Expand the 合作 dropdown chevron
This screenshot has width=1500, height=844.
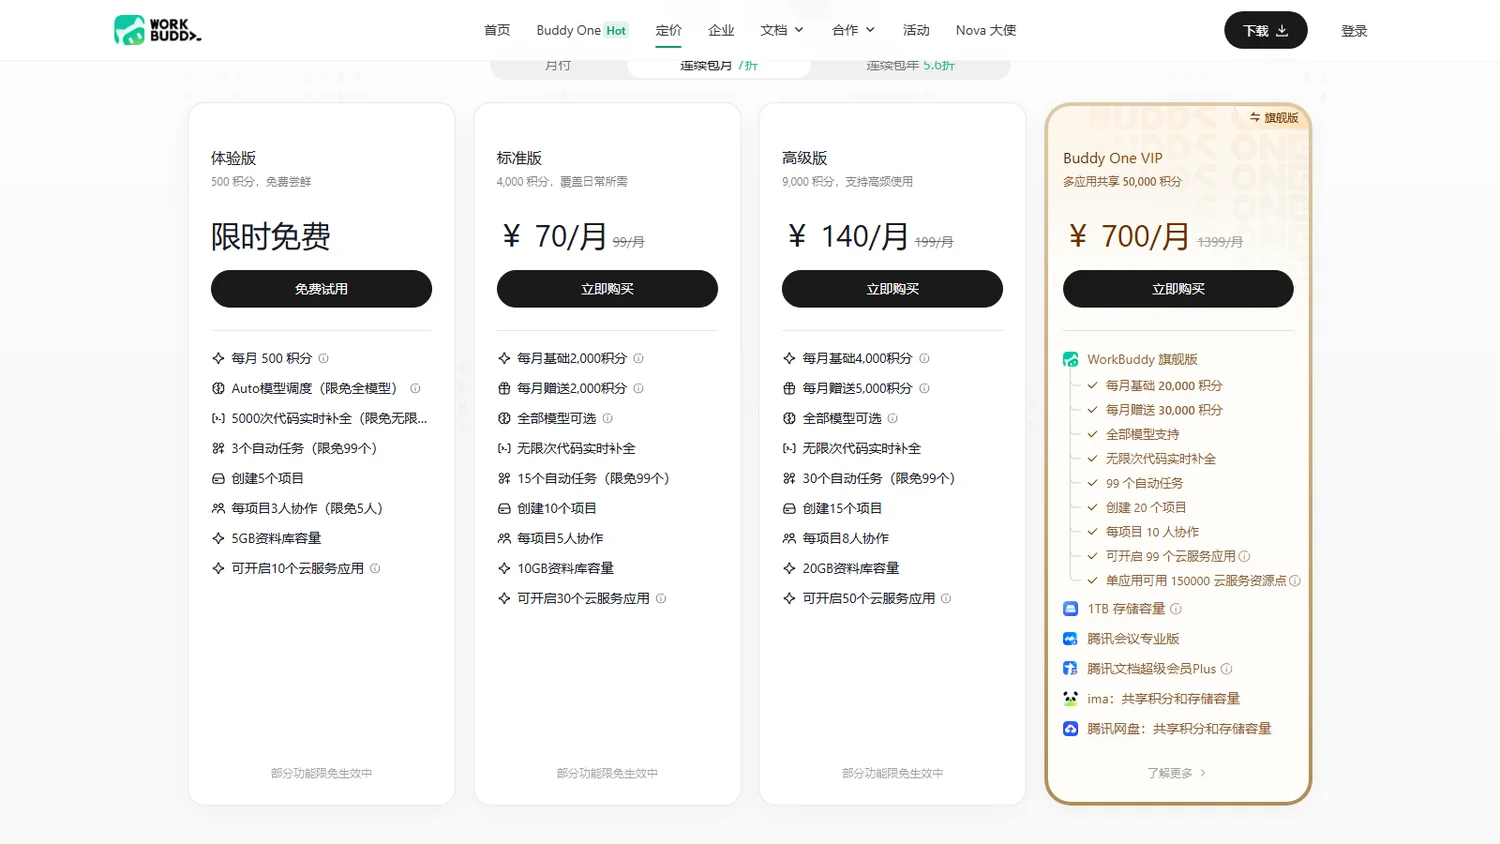[x=870, y=30]
